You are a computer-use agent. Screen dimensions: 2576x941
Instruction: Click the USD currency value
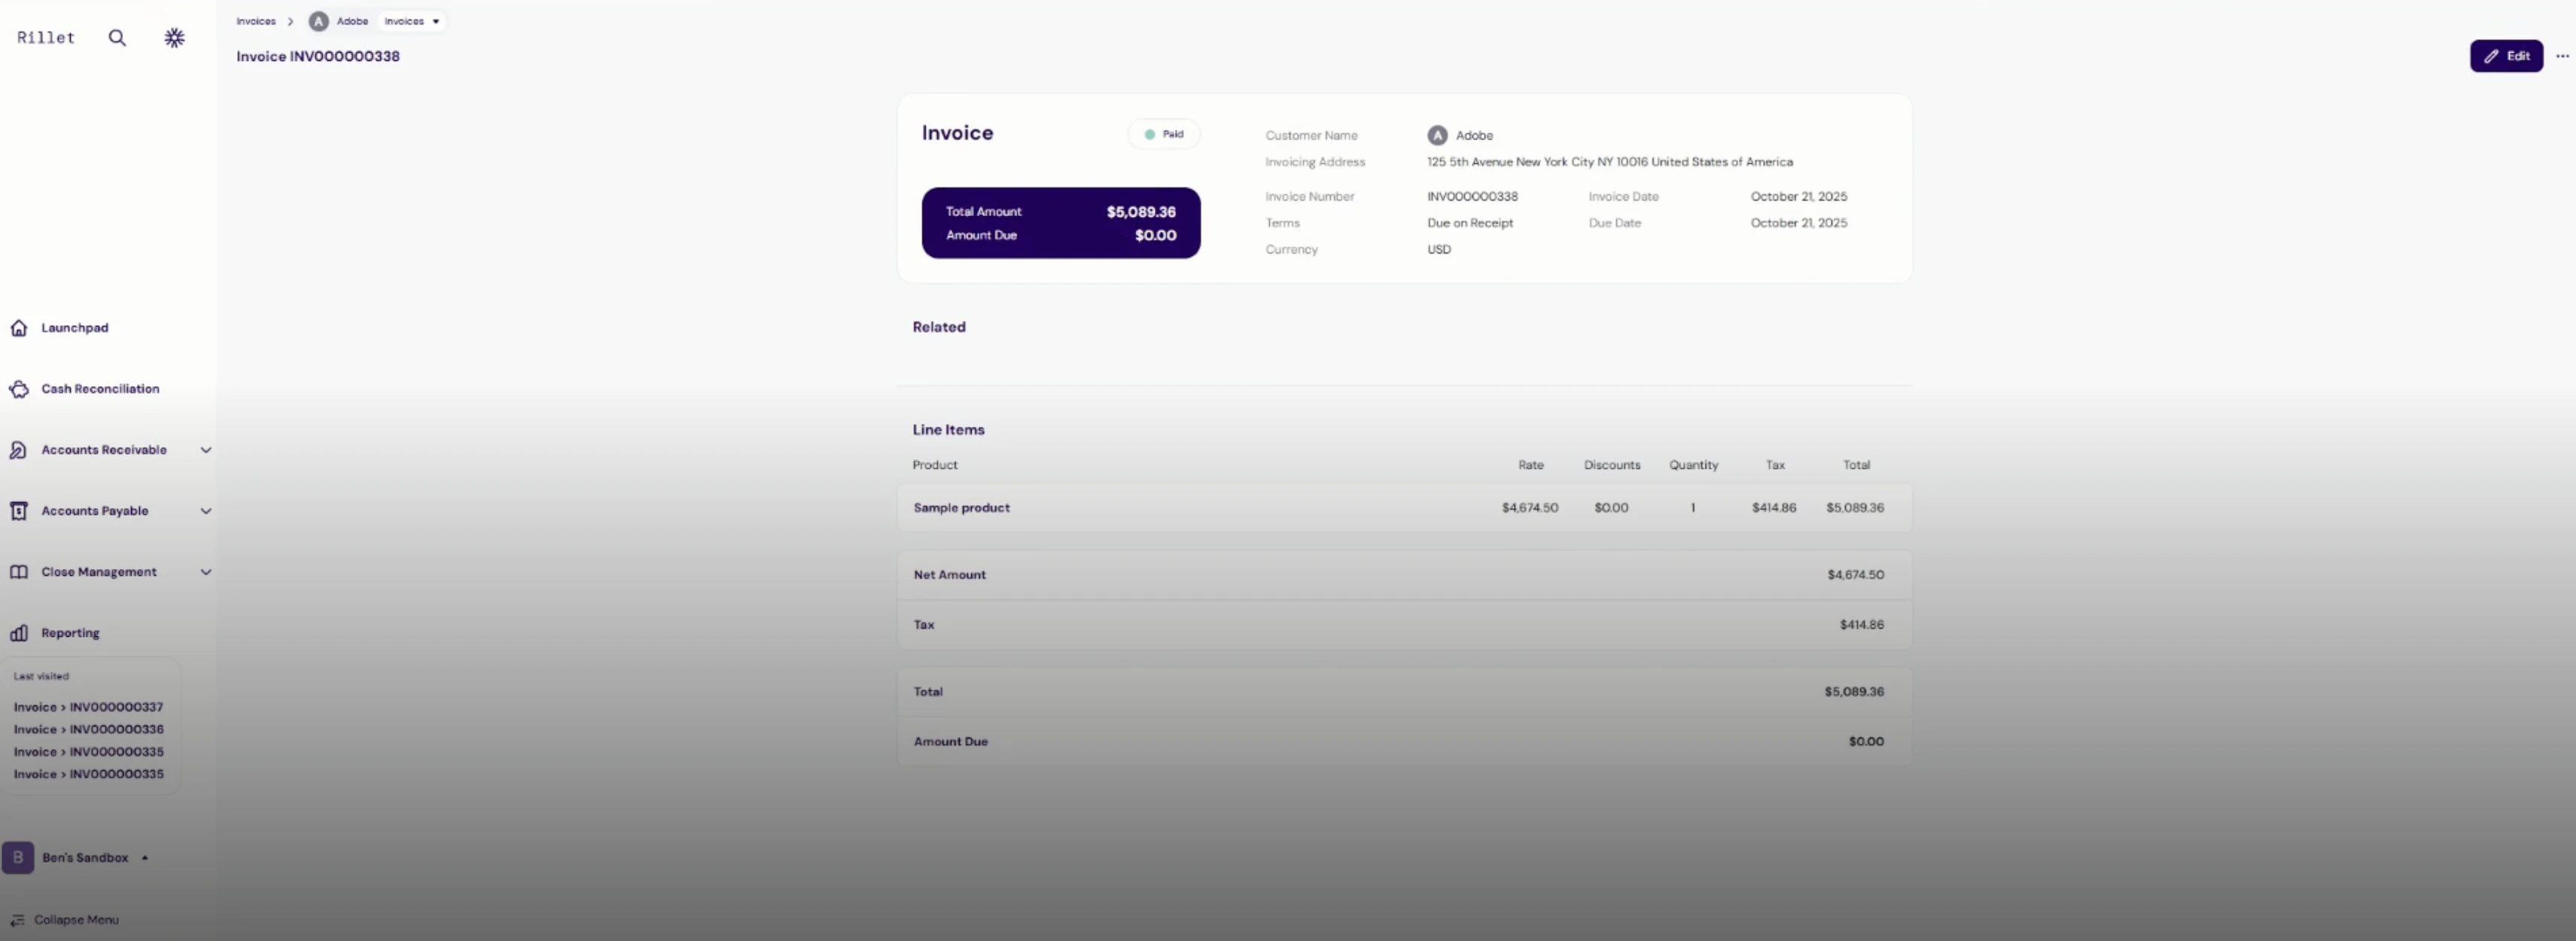[1438, 250]
